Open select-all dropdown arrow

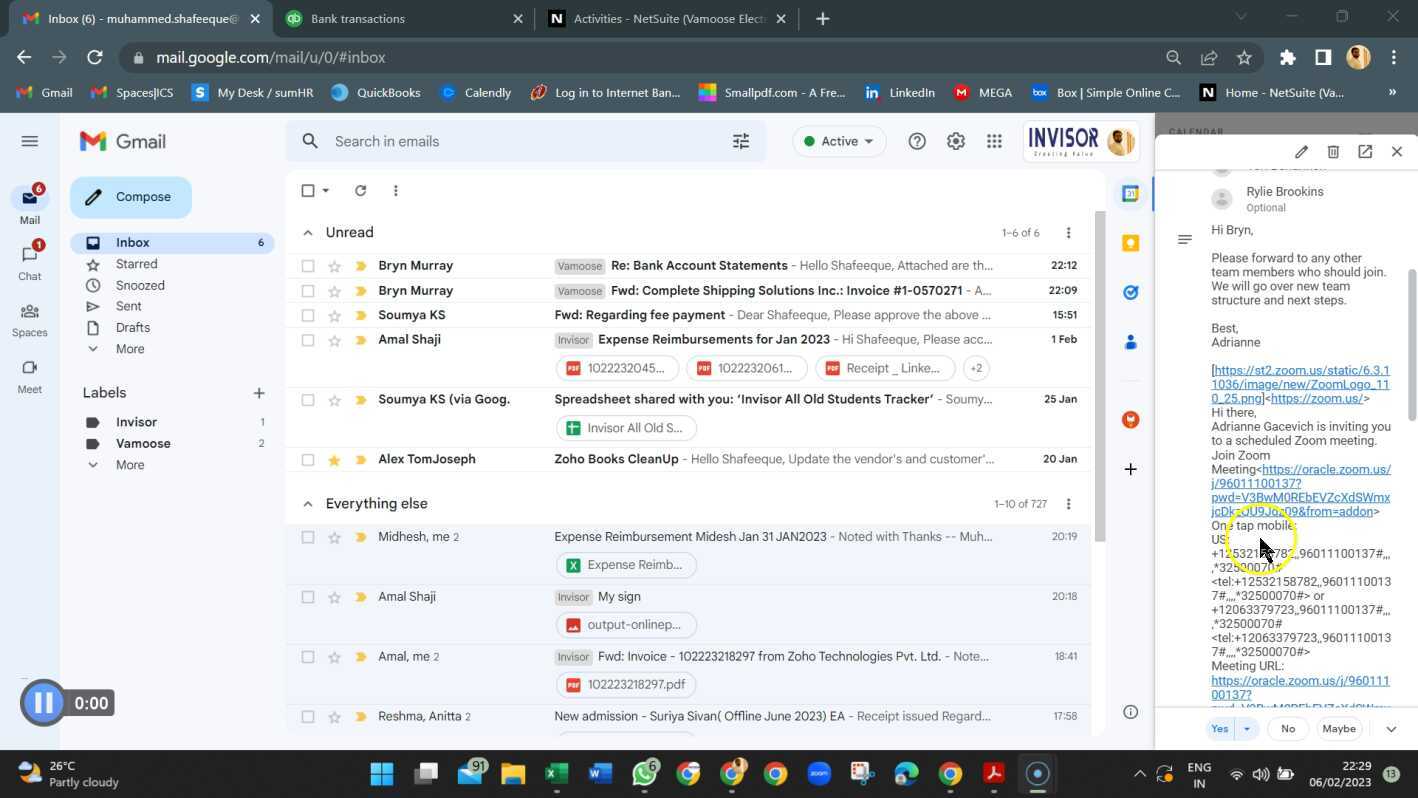point(326,190)
